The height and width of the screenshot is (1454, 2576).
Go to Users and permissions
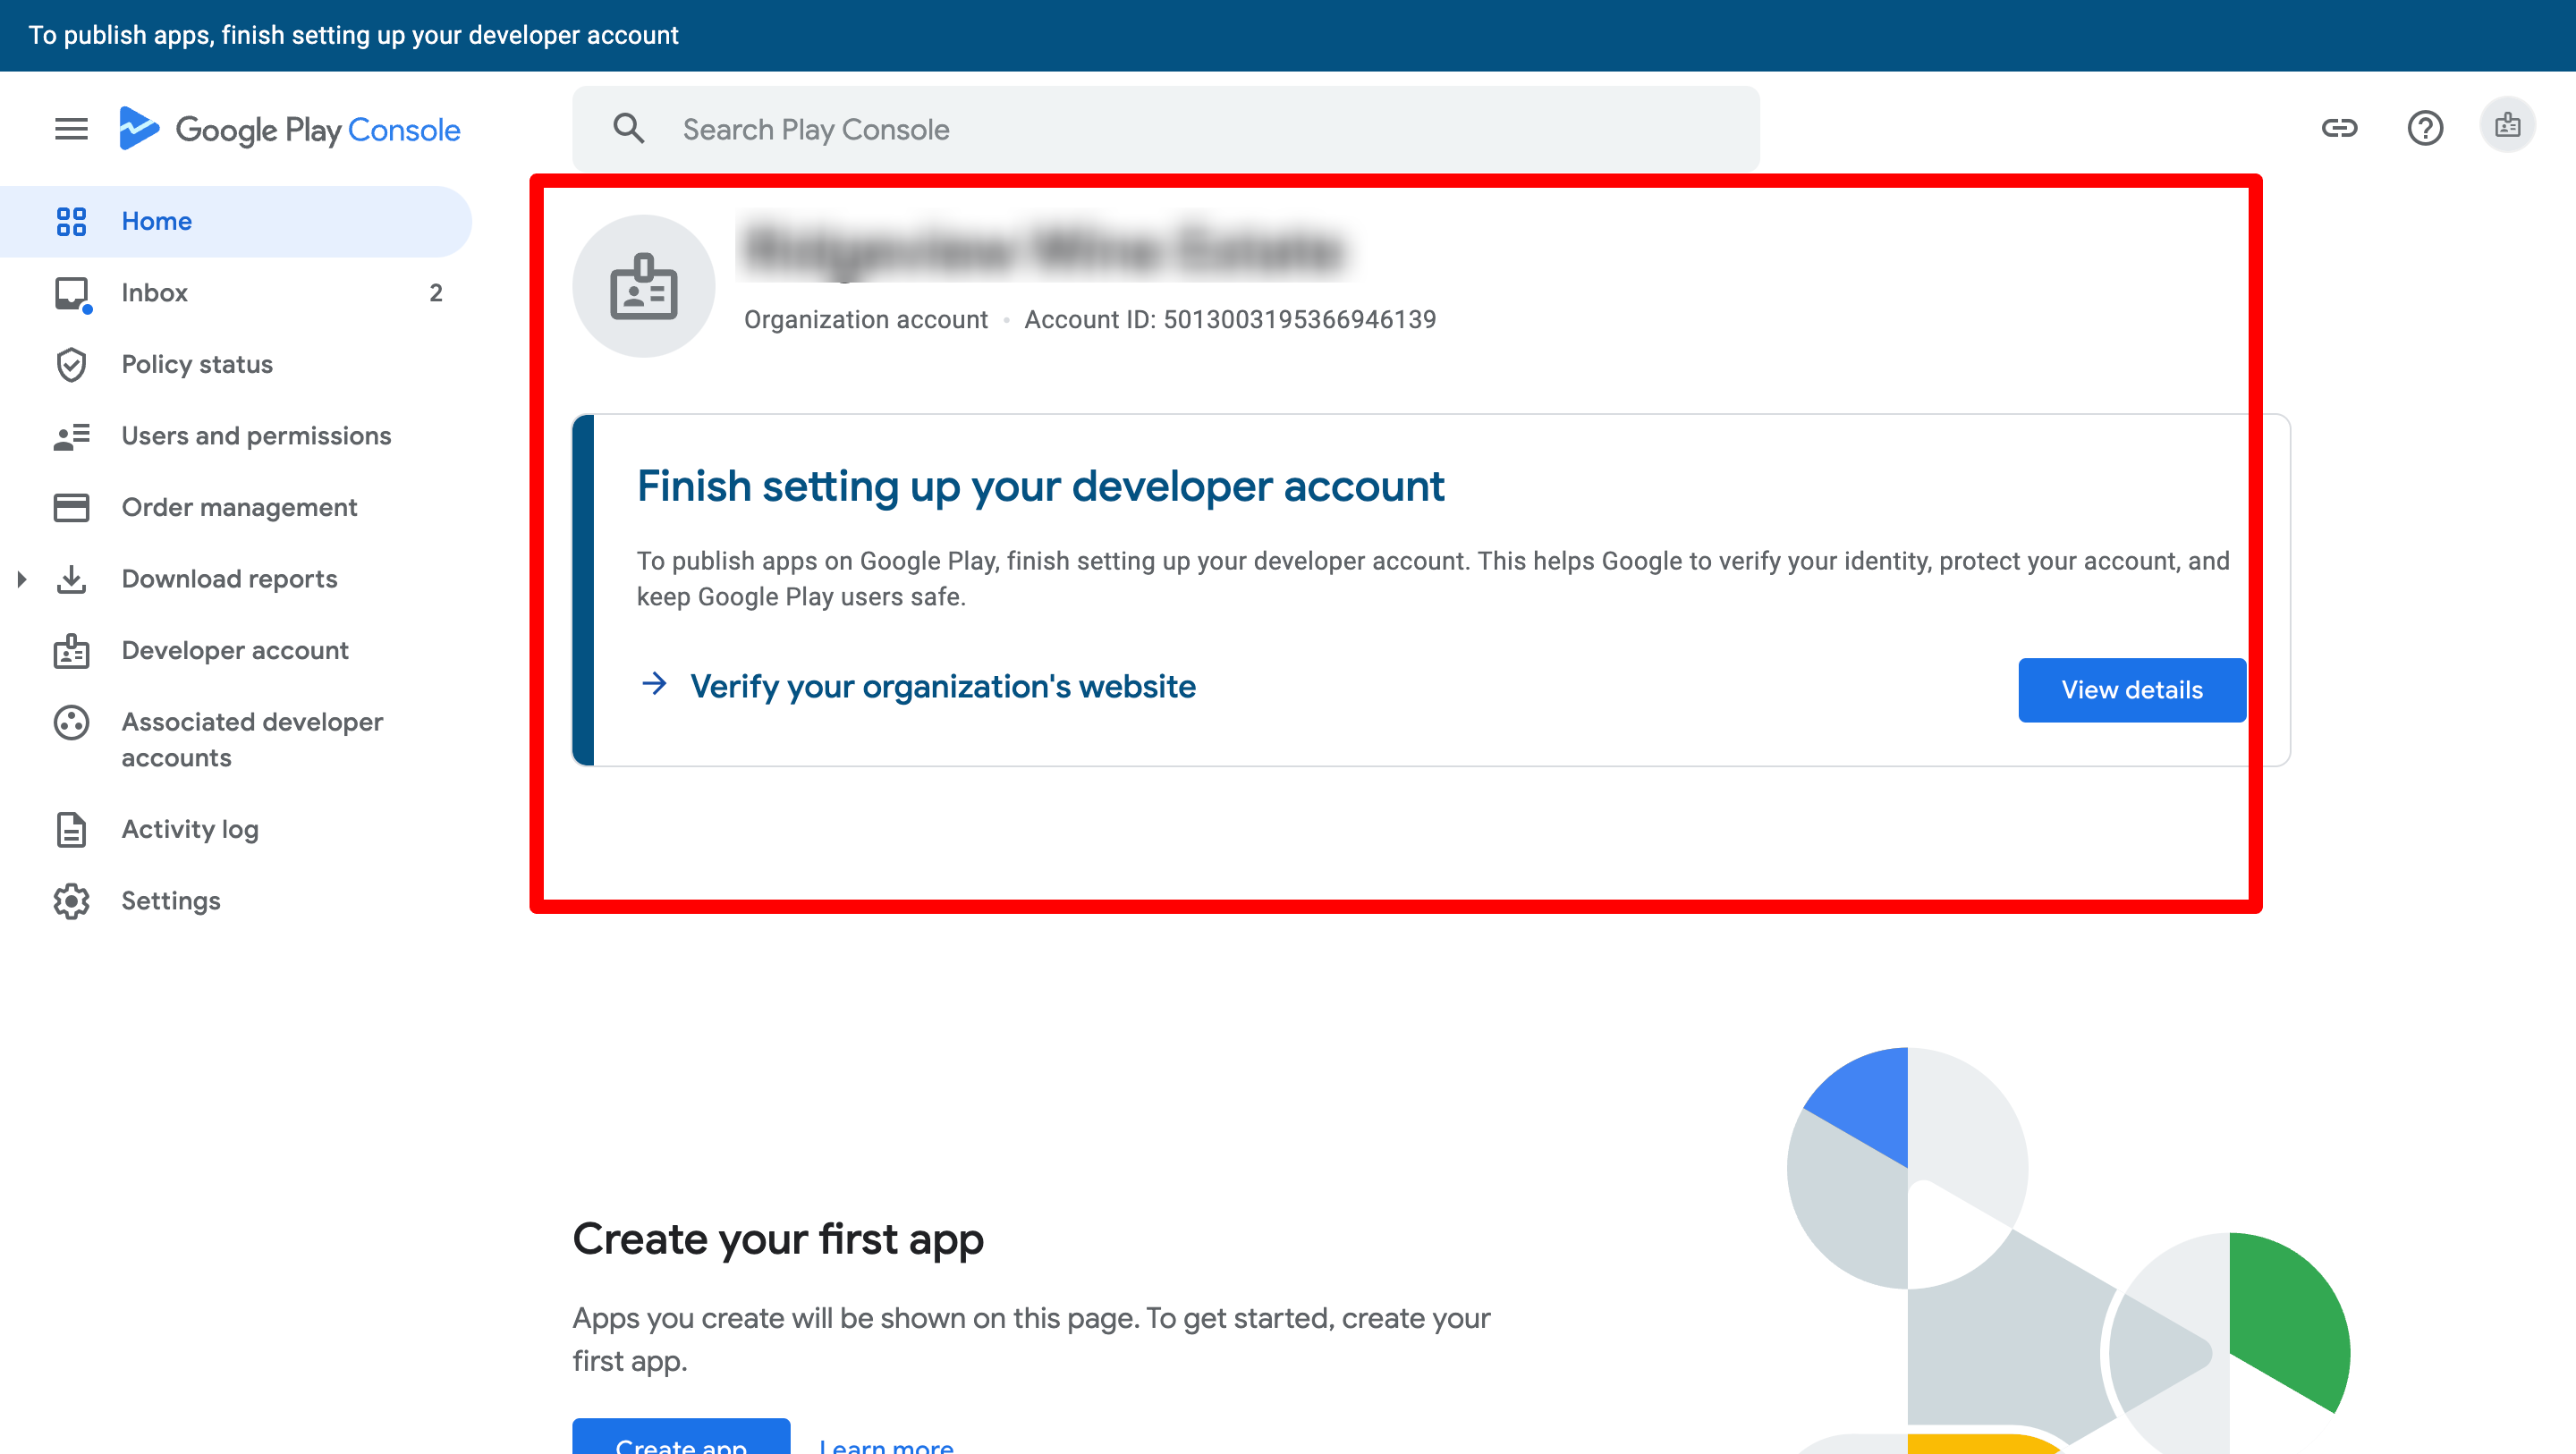click(256, 436)
